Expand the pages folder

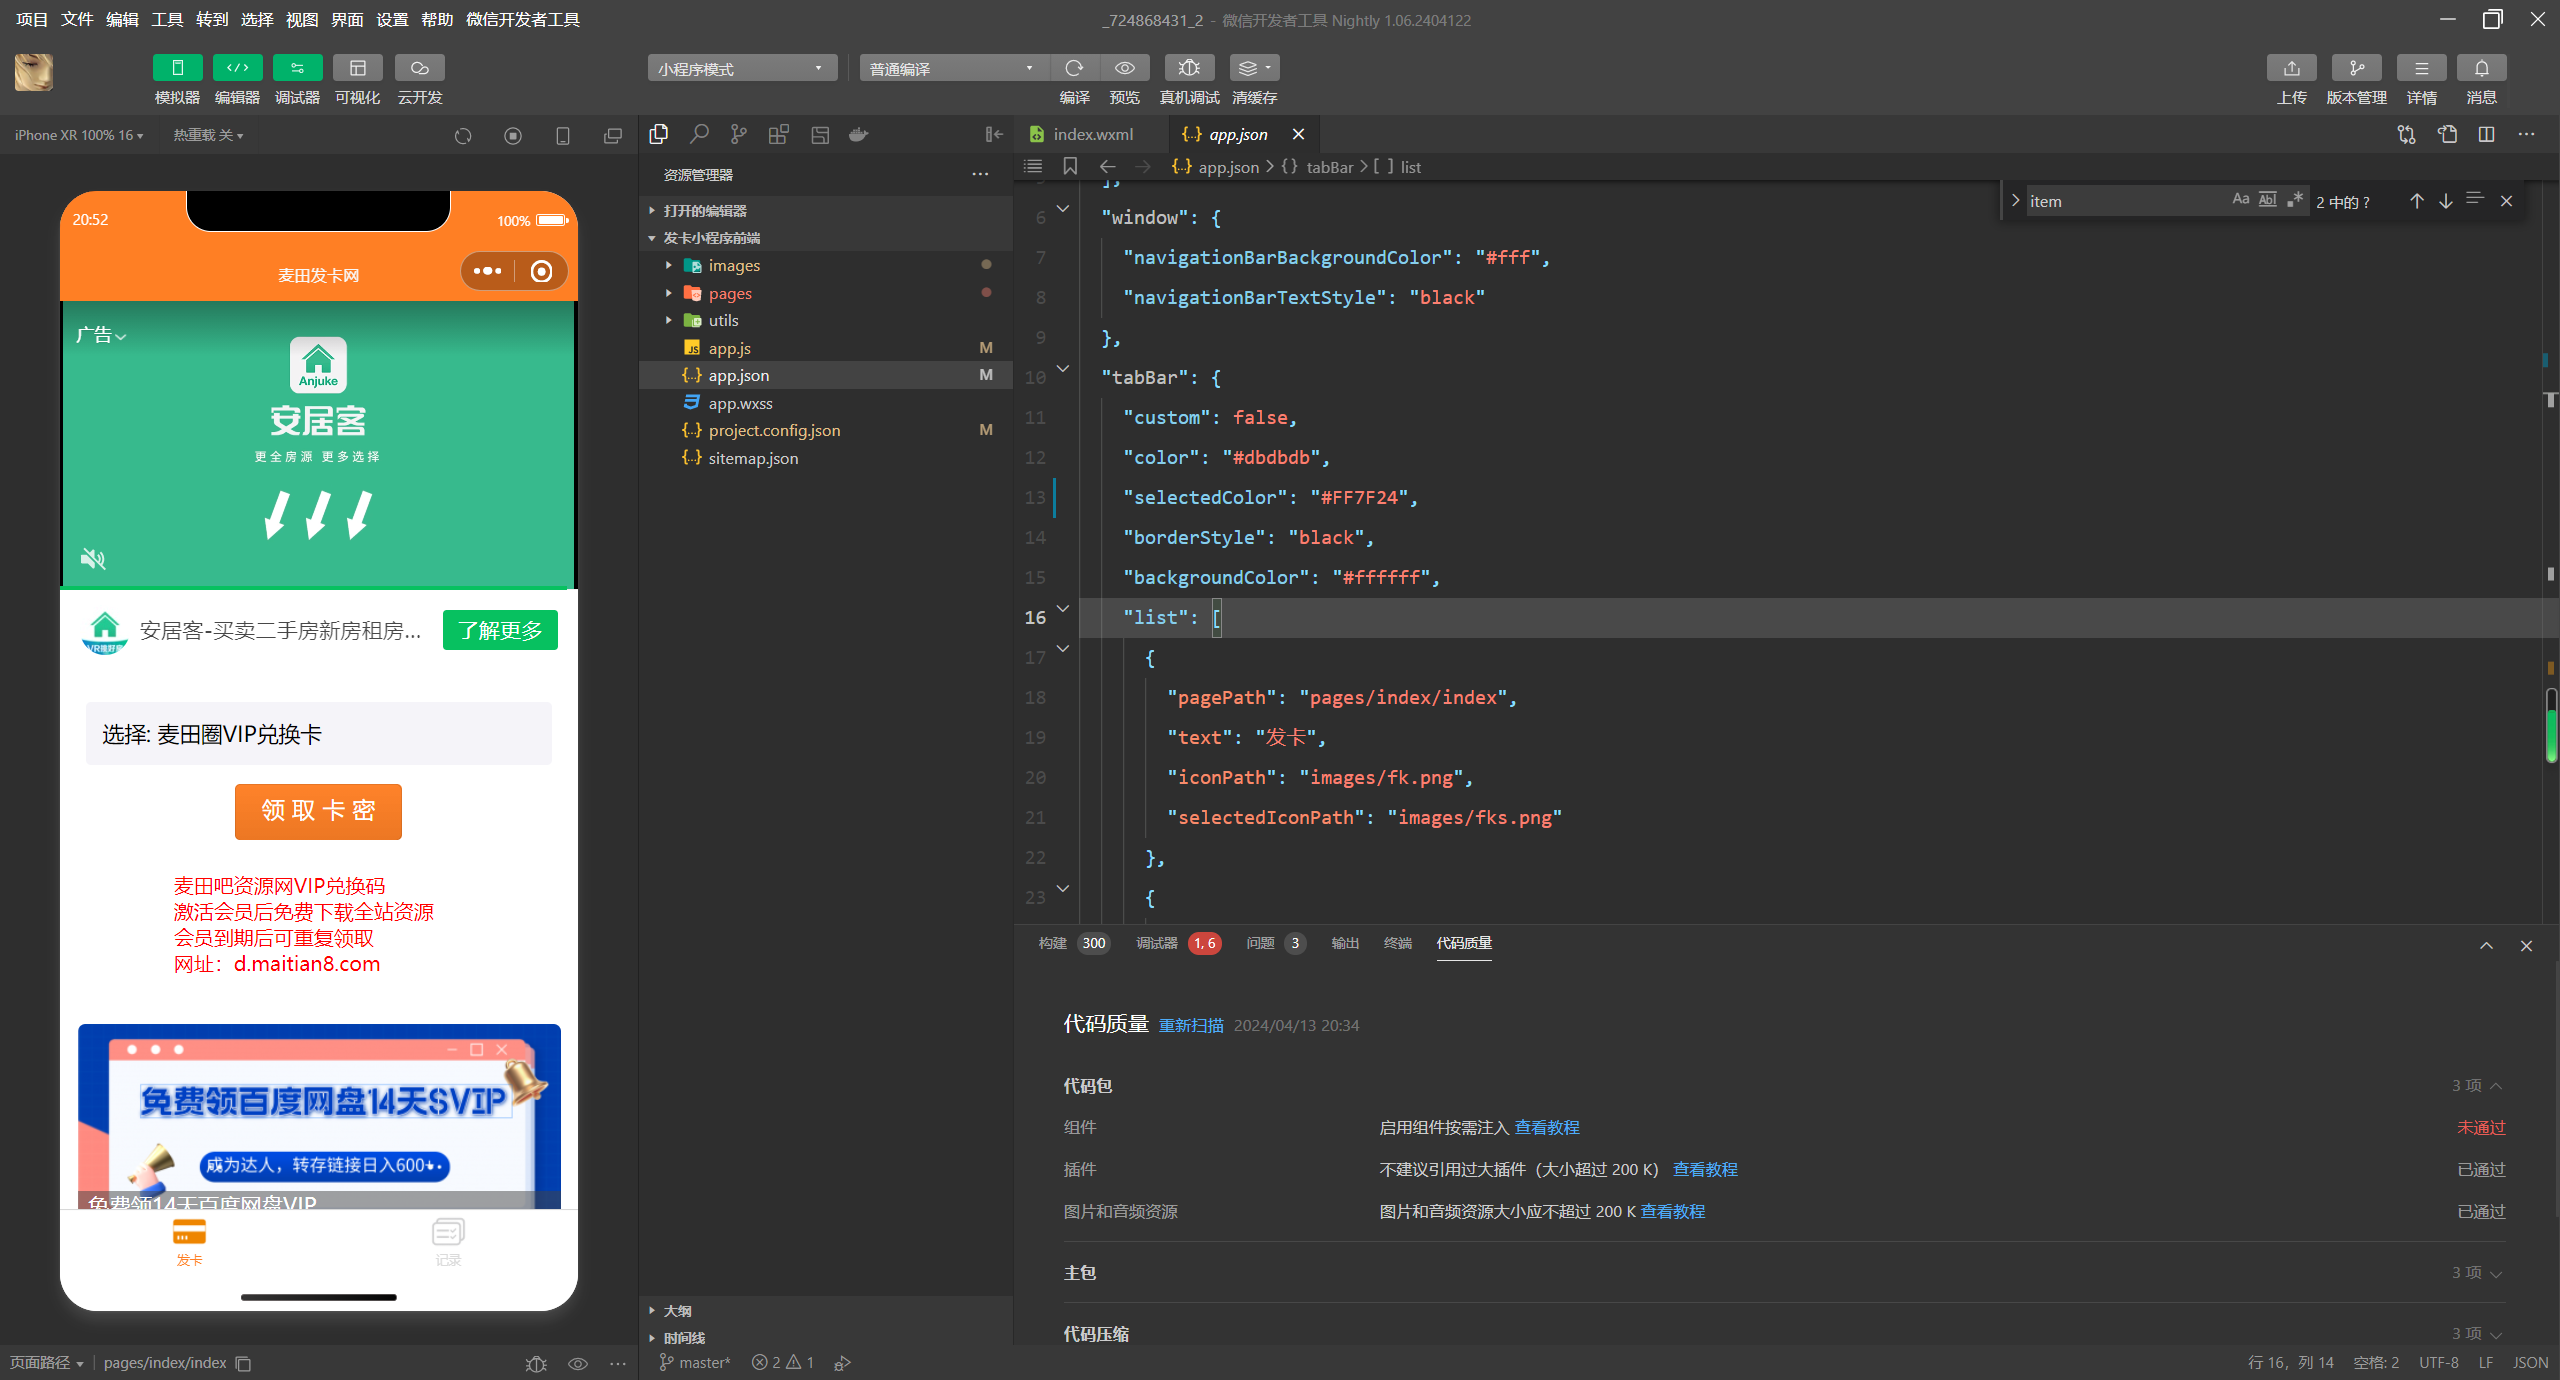point(730,293)
